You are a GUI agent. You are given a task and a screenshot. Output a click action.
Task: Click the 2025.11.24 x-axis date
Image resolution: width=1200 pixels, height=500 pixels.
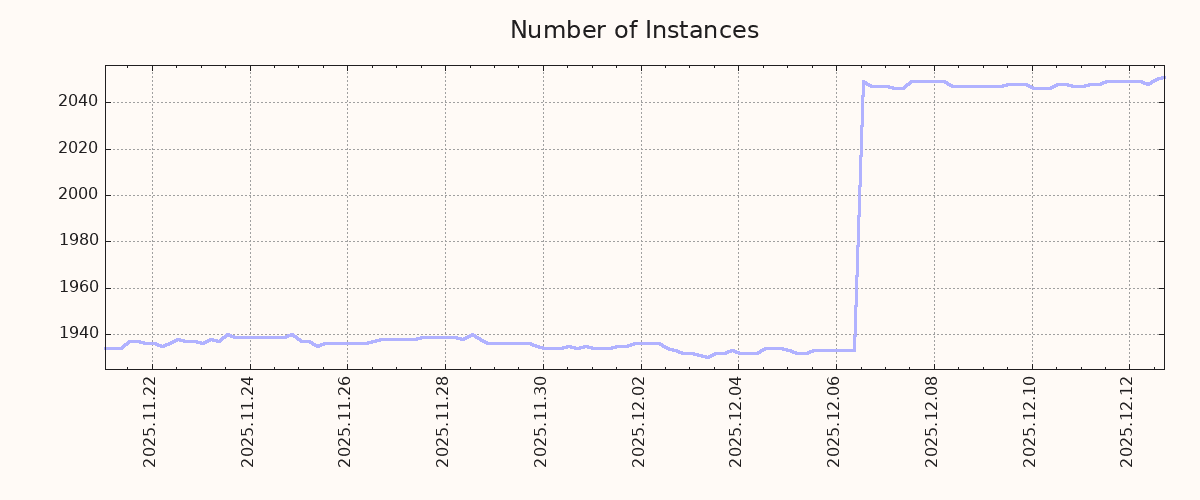point(249,422)
